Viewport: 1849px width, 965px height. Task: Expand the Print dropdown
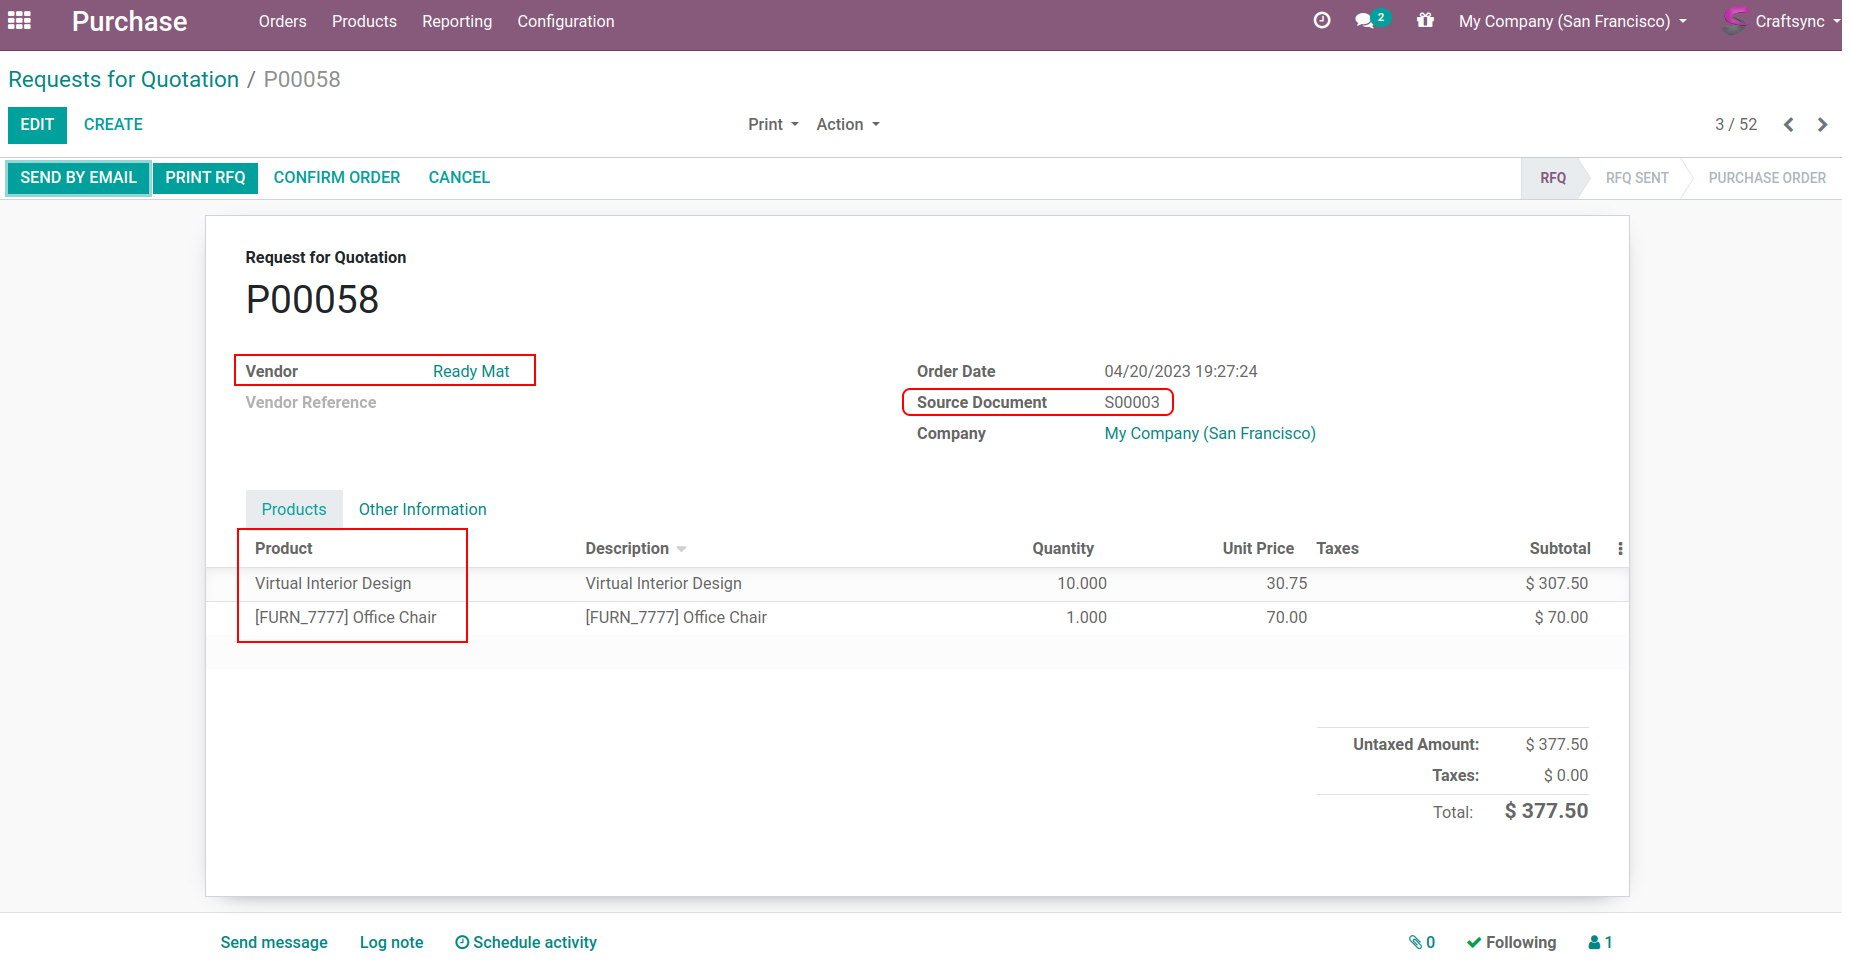coord(773,125)
